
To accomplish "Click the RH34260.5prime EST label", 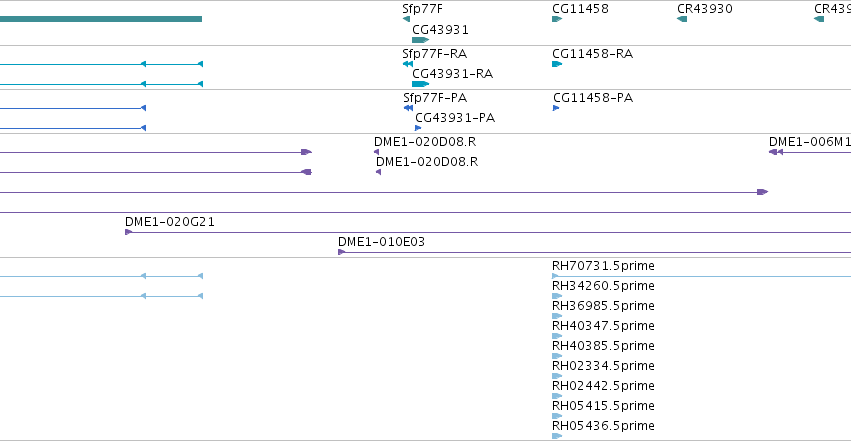I will 603,286.
